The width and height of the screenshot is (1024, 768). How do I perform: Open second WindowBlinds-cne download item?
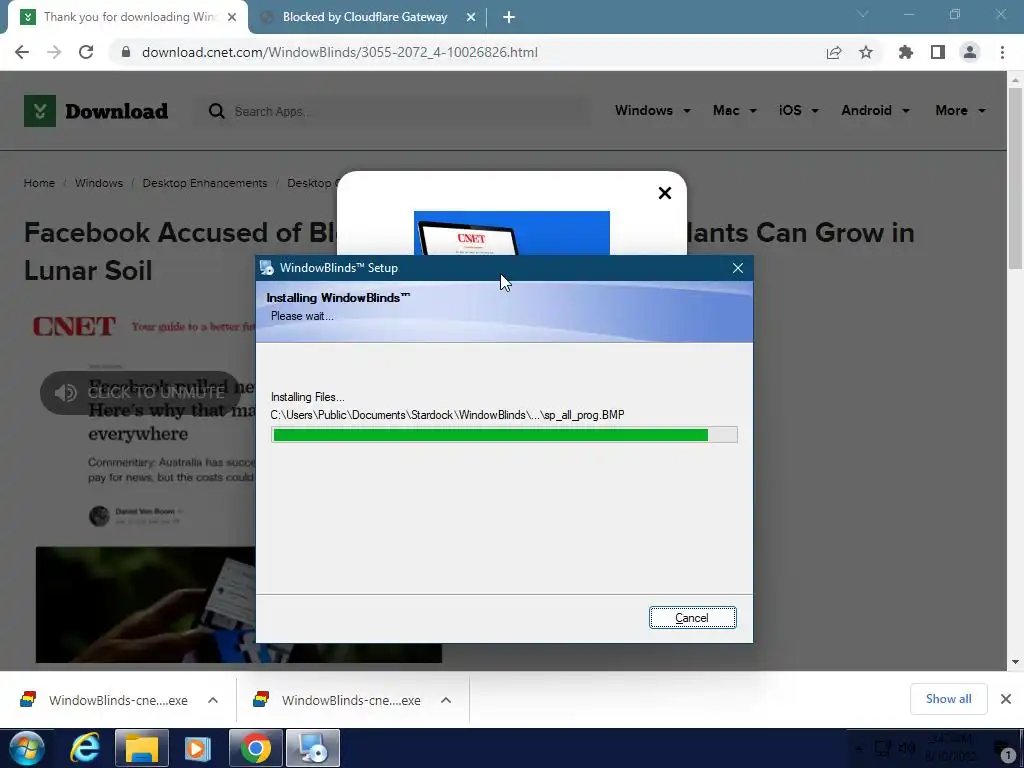[338, 700]
